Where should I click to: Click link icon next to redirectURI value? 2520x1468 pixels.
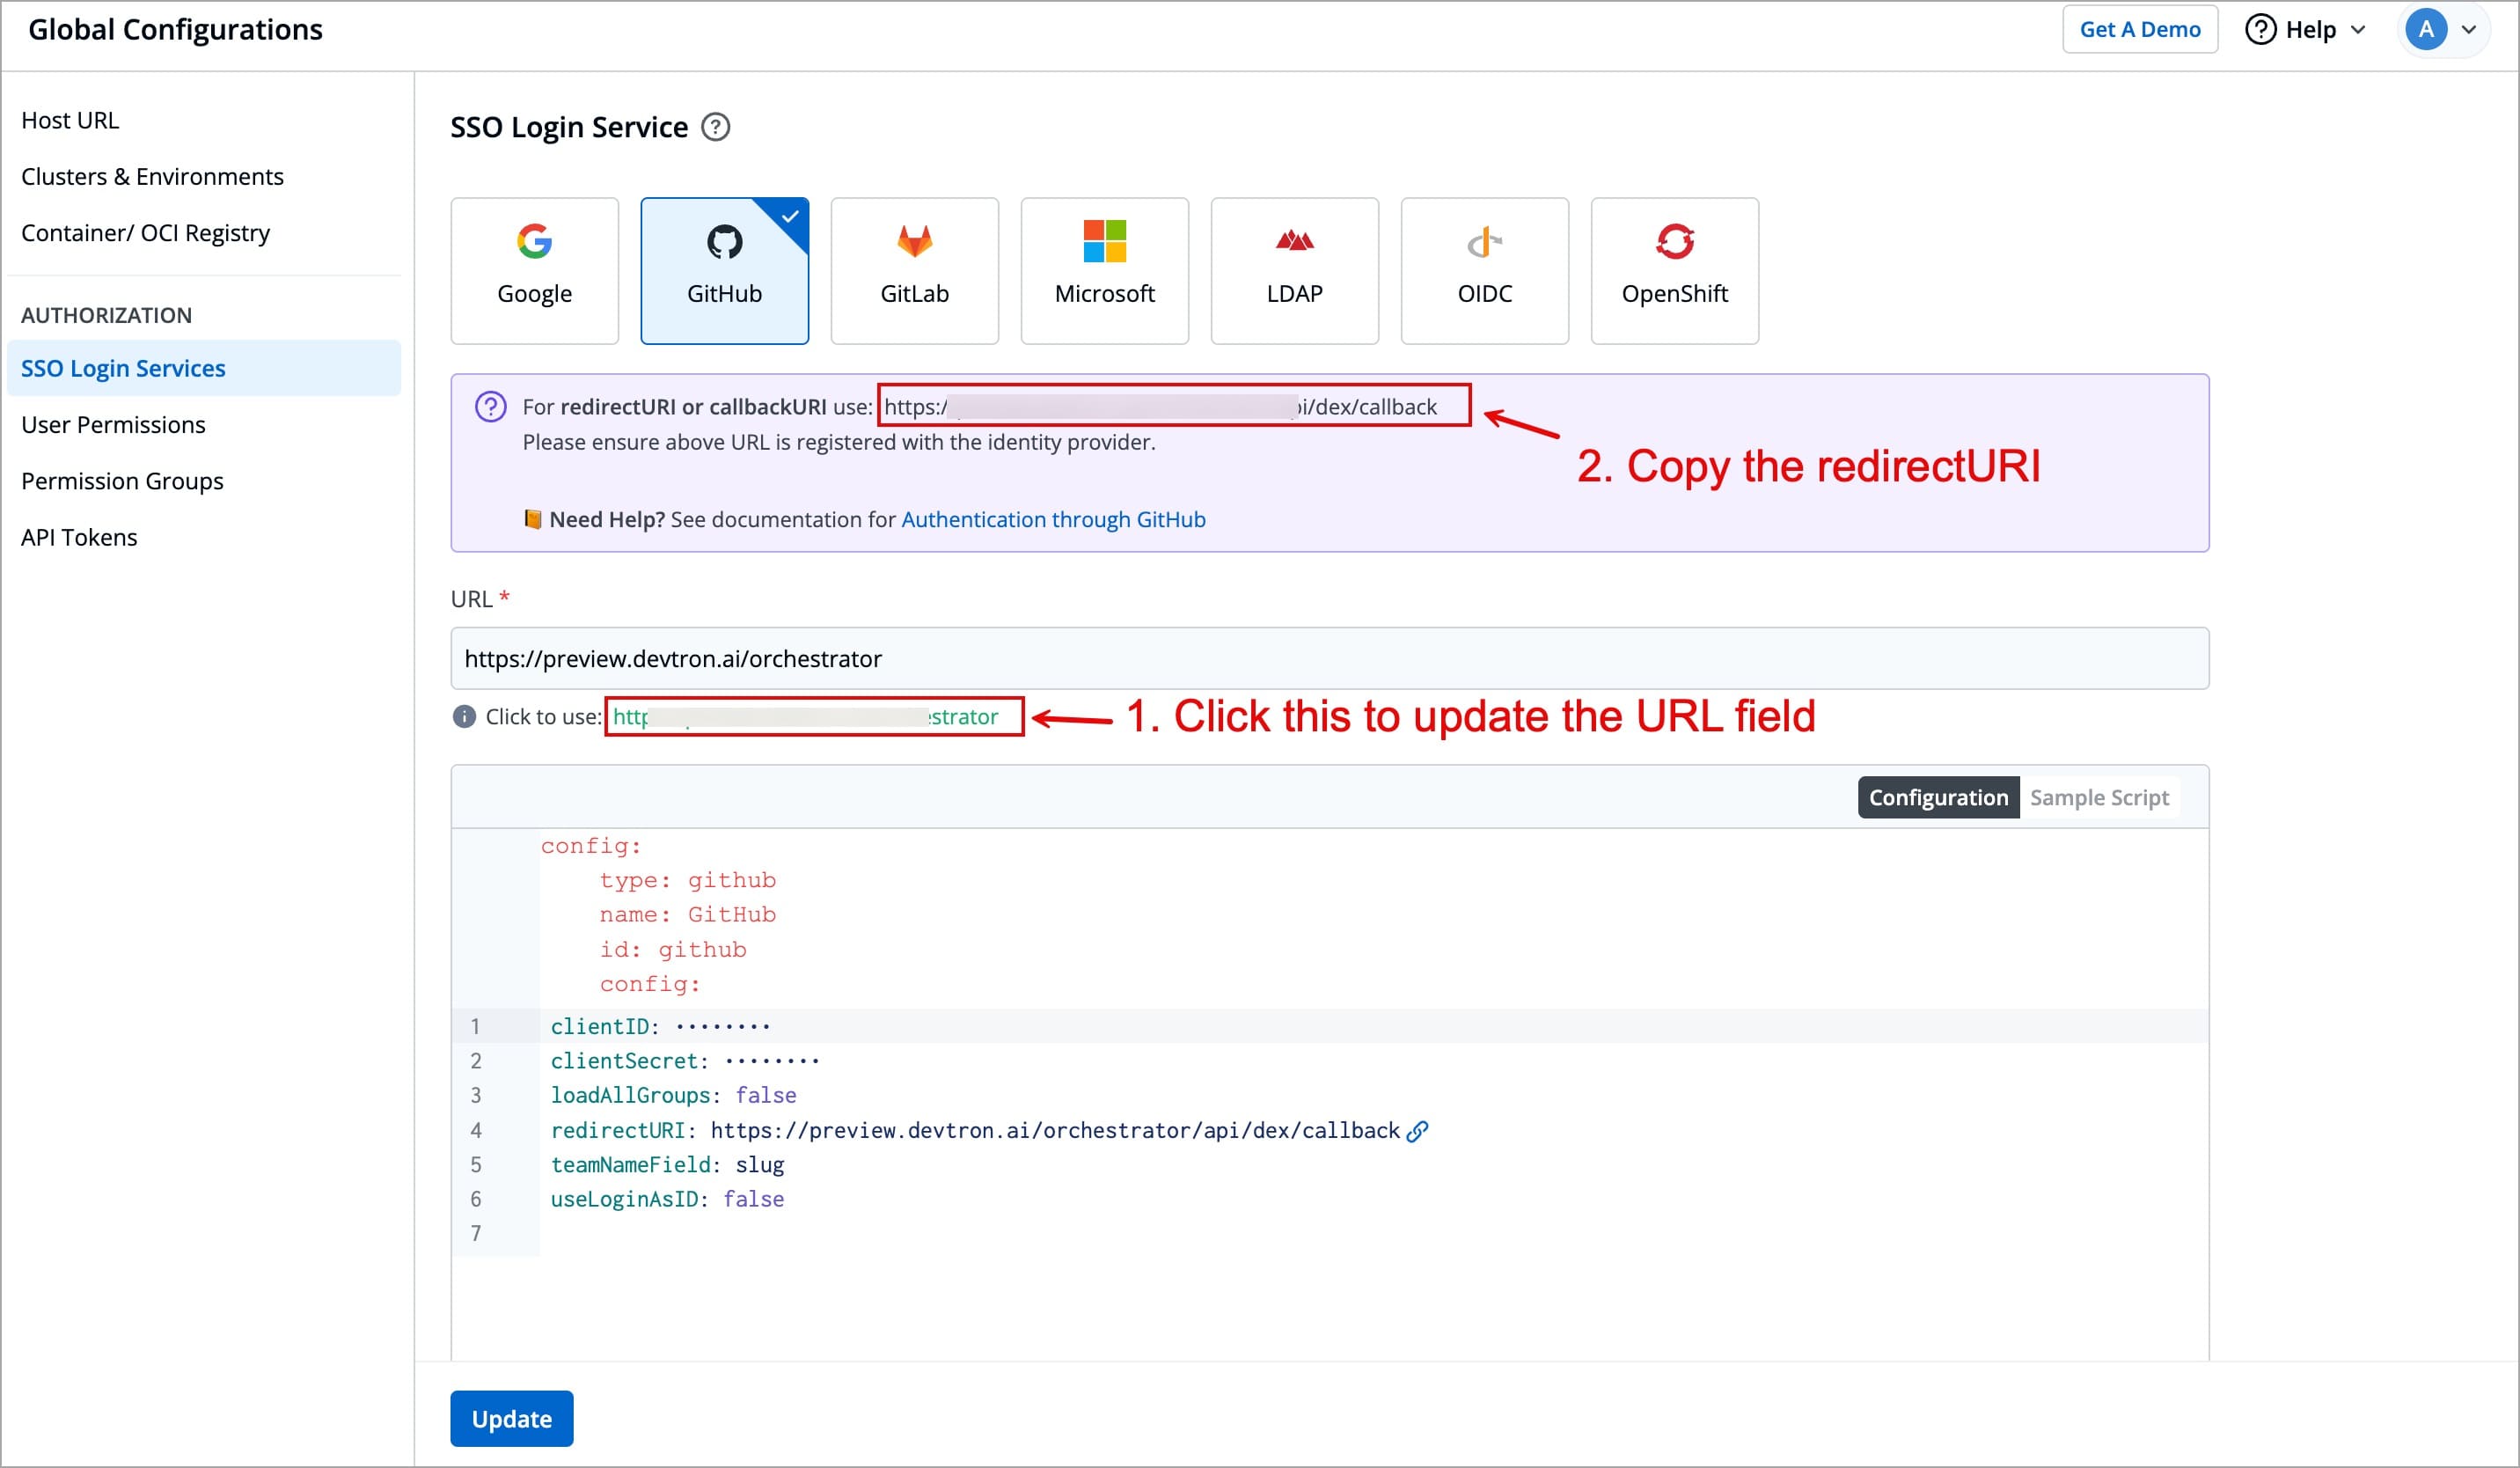(x=1417, y=1131)
